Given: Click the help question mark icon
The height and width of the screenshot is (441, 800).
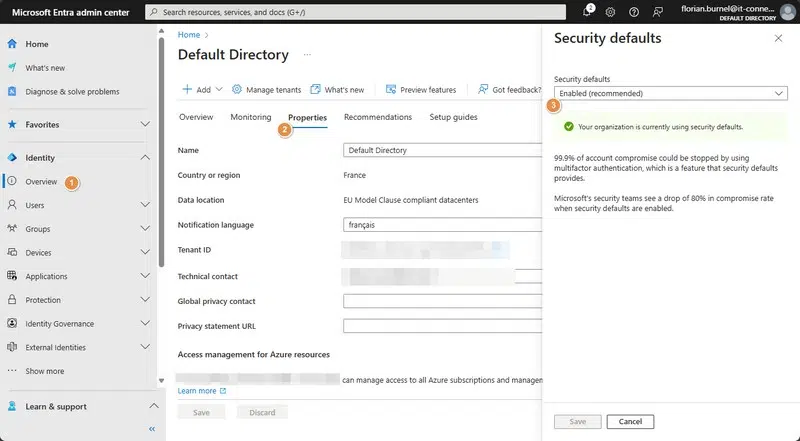Looking at the screenshot, I should click(x=634, y=12).
